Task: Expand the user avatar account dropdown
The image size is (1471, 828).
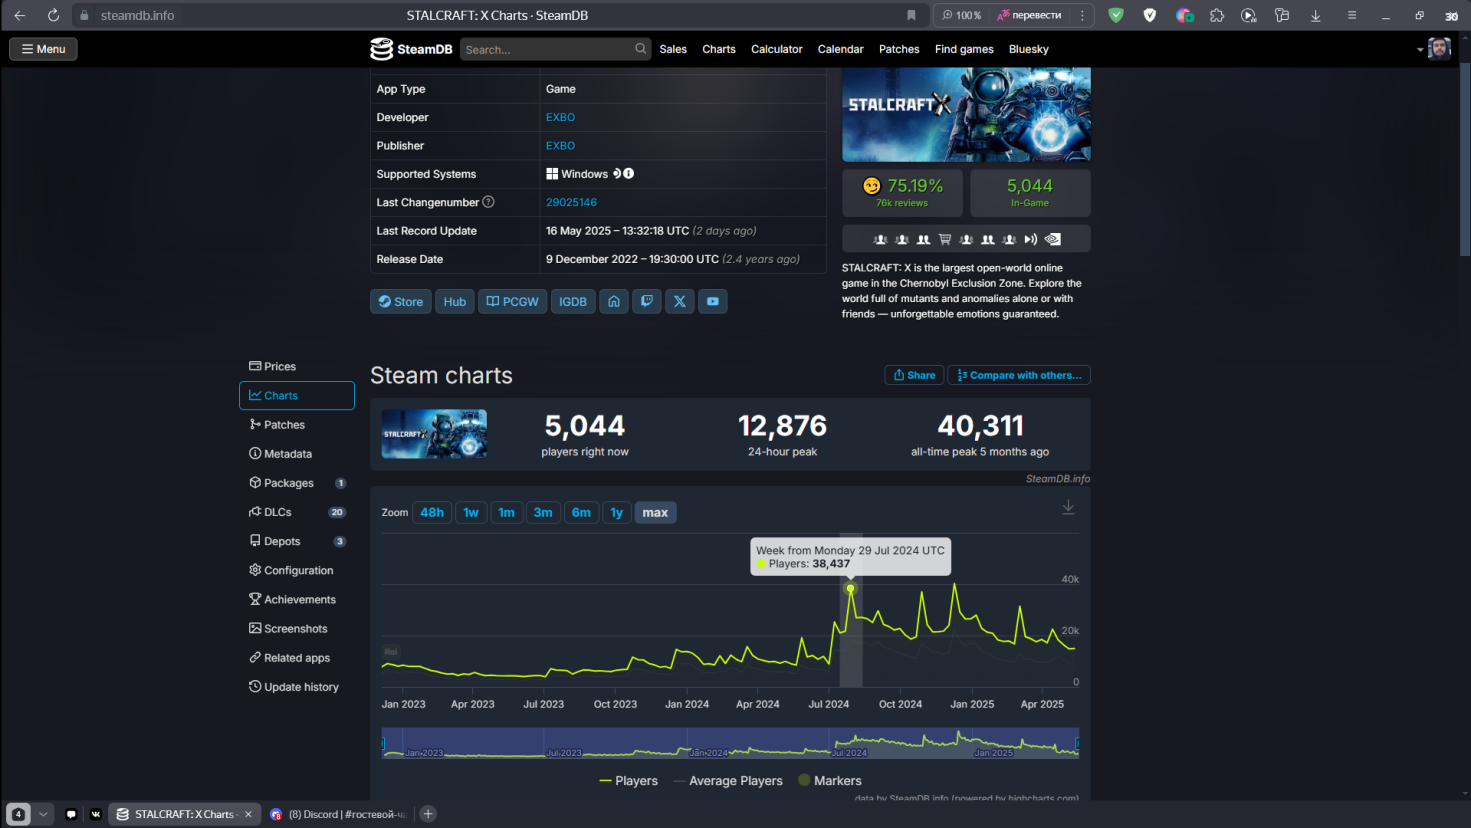Action: click(x=1434, y=49)
